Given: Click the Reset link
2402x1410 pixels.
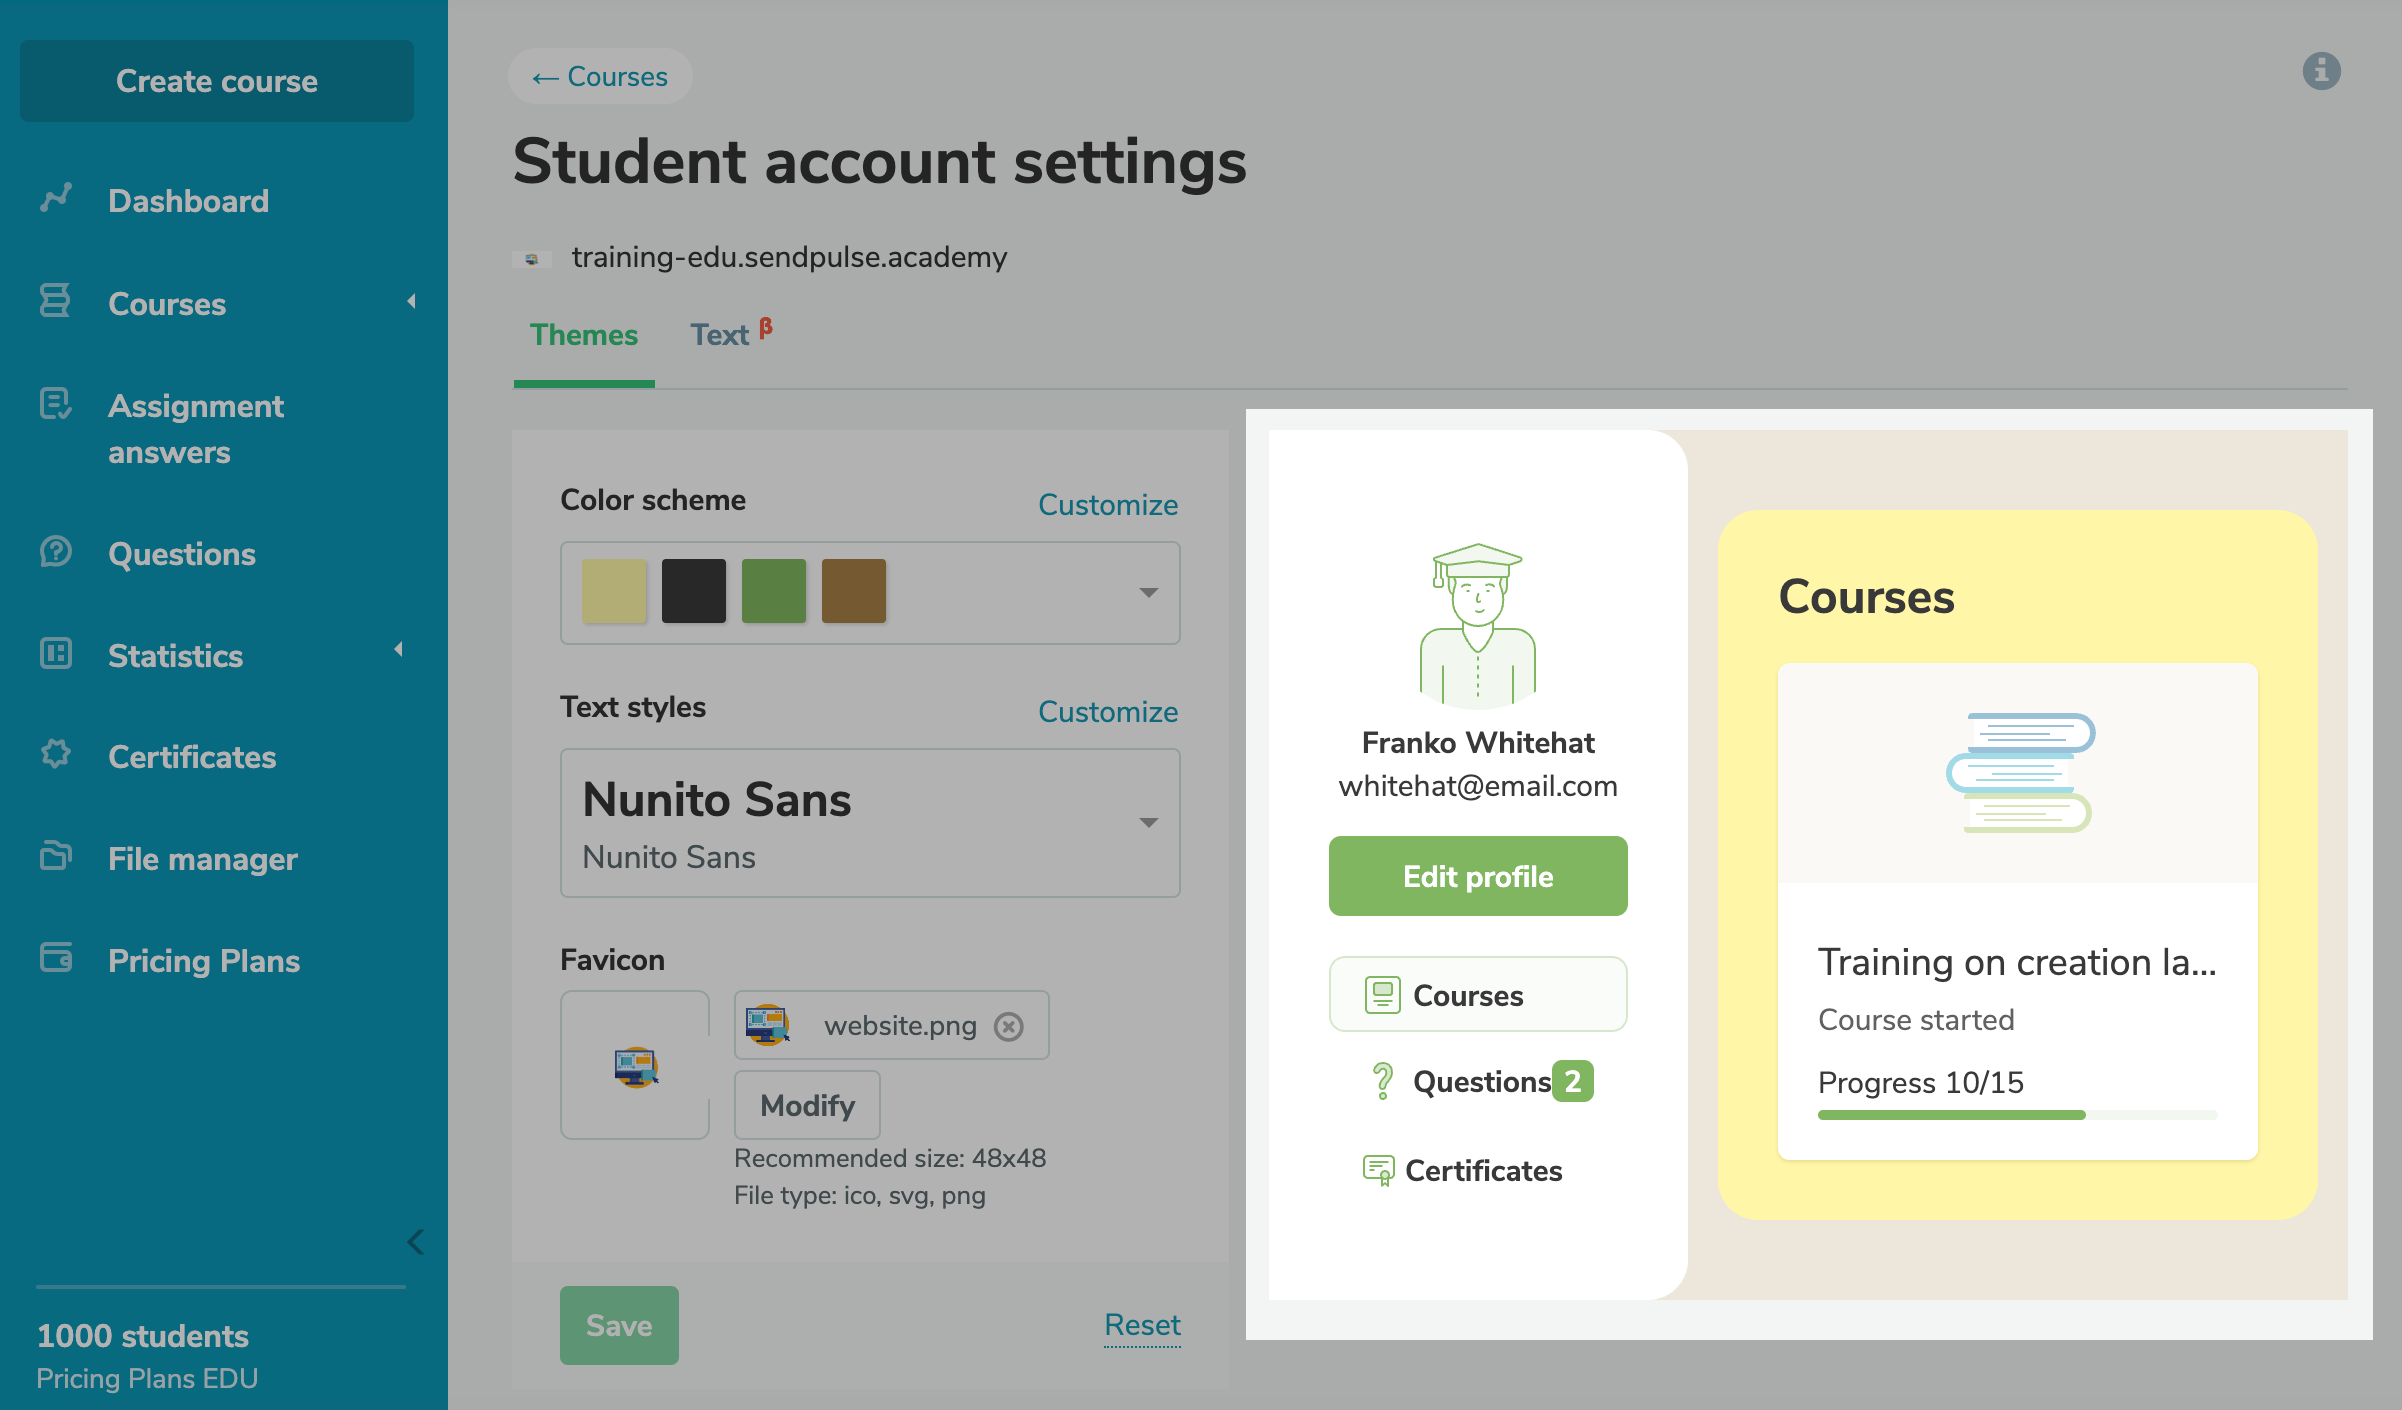Looking at the screenshot, I should click(x=1142, y=1325).
